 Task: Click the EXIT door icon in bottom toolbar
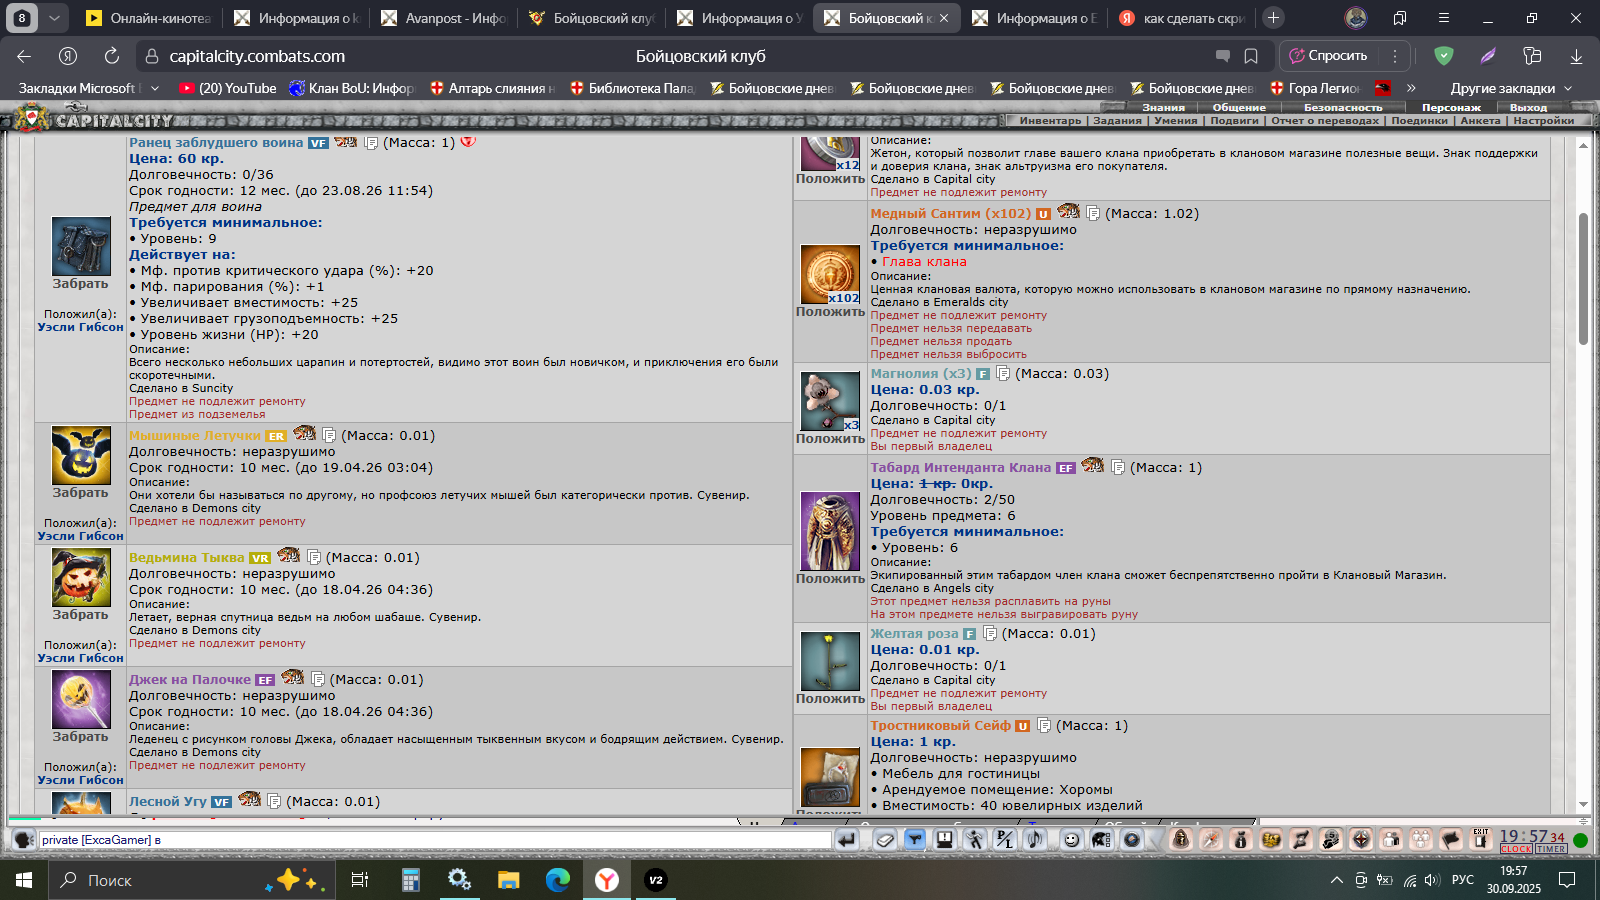(1481, 839)
